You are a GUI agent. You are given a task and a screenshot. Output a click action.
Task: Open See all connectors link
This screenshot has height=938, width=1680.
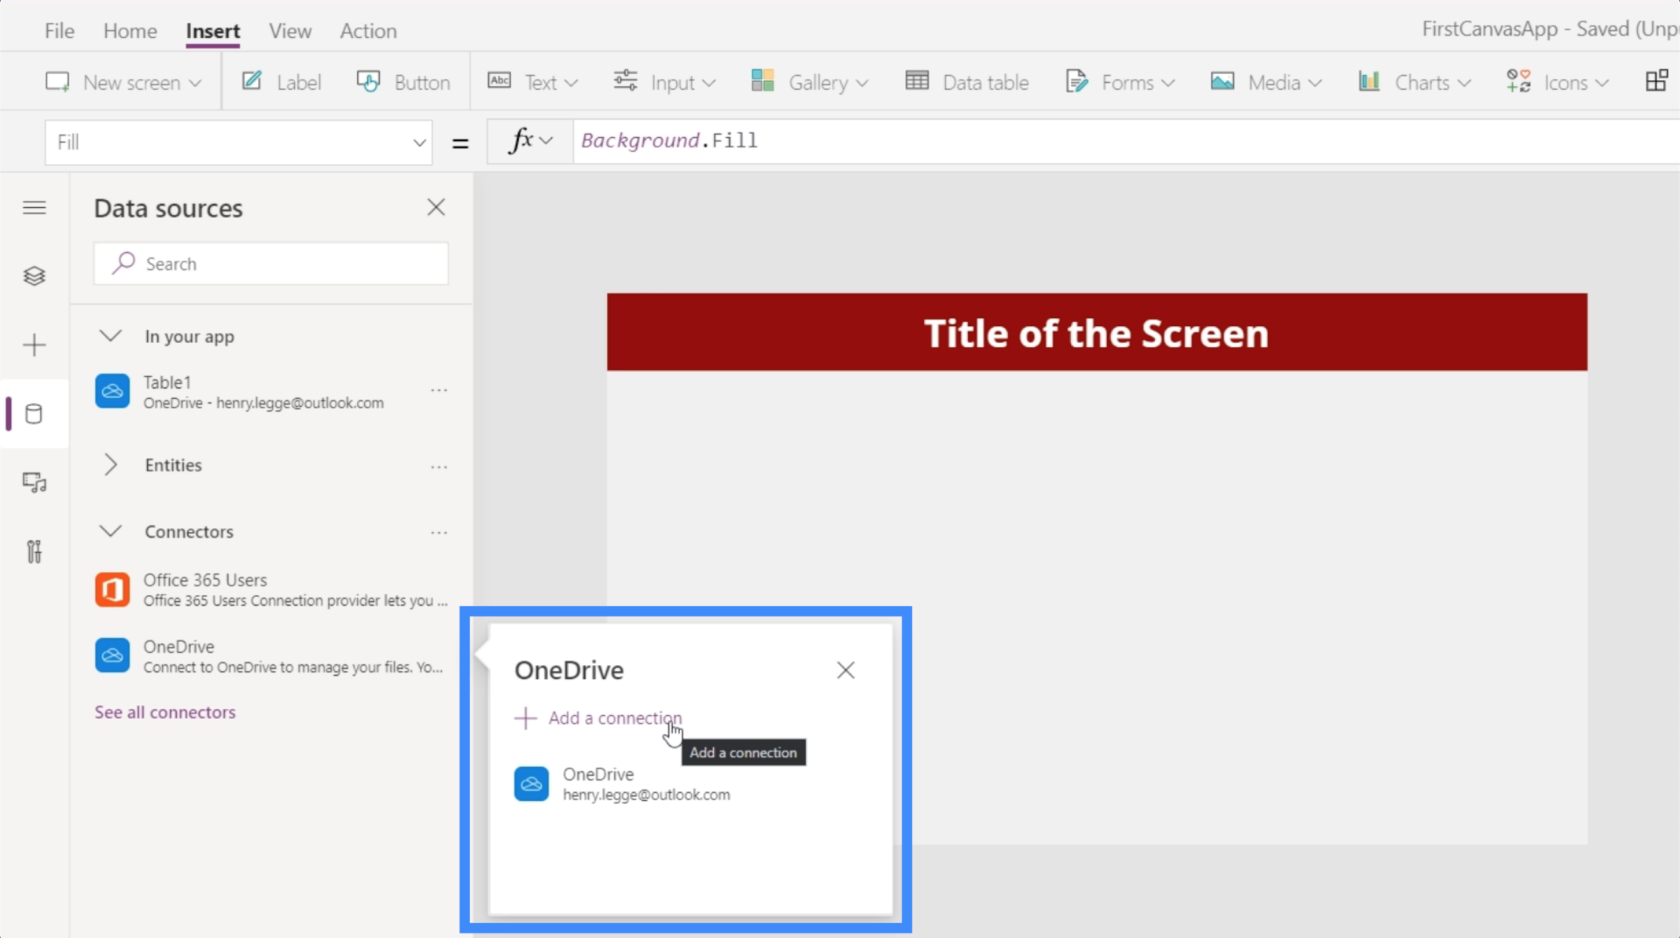165,712
